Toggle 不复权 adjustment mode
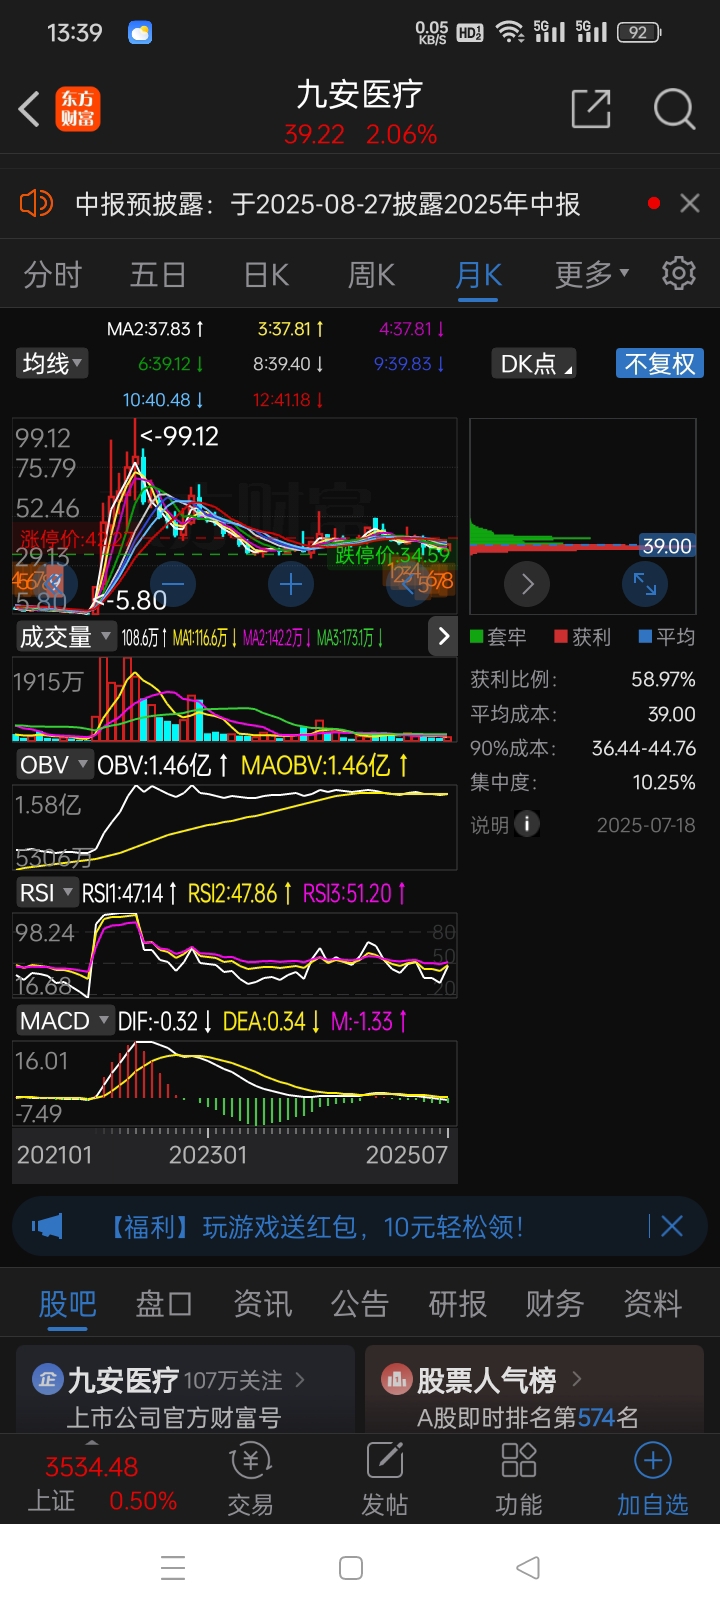The image size is (720, 1612). 659,363
